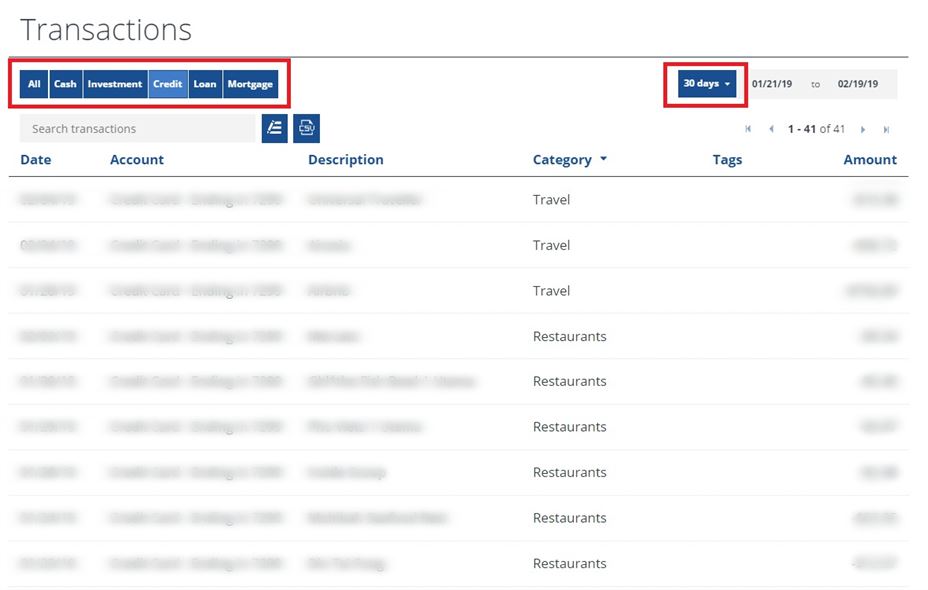Open the 30 days range dropdown

coord(706,84)
